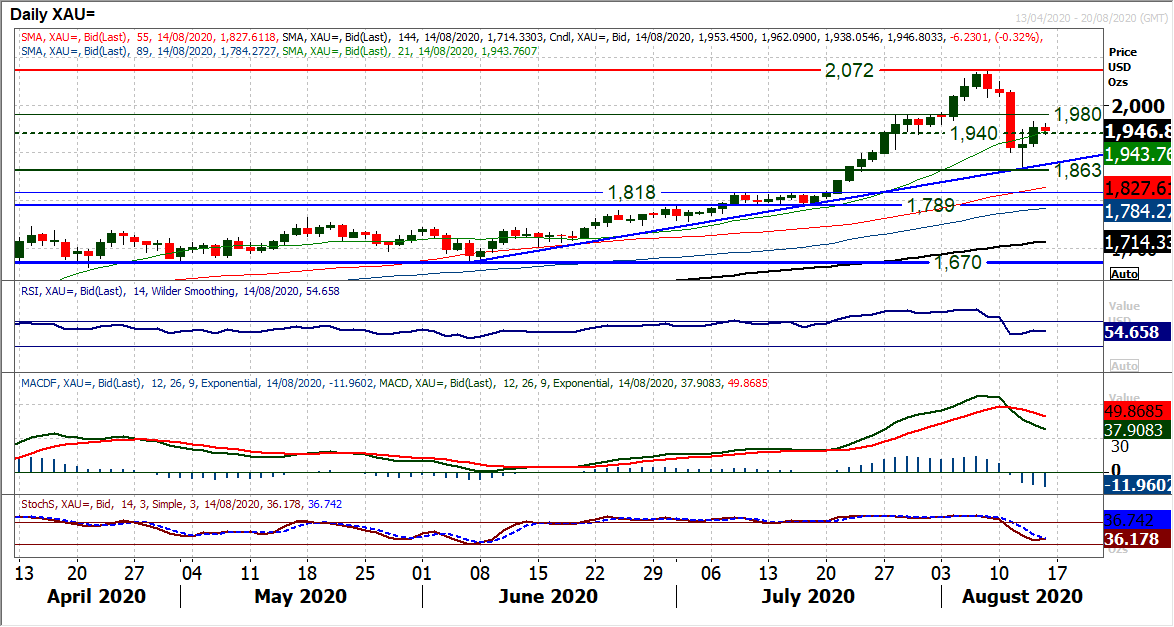Click the 1,670 support label
1174x627 pixels.
(958, 262)
